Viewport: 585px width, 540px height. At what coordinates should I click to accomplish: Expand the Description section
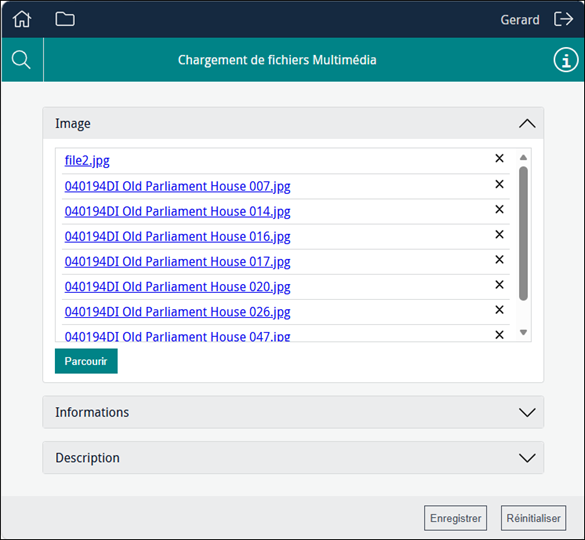point(293,458)
